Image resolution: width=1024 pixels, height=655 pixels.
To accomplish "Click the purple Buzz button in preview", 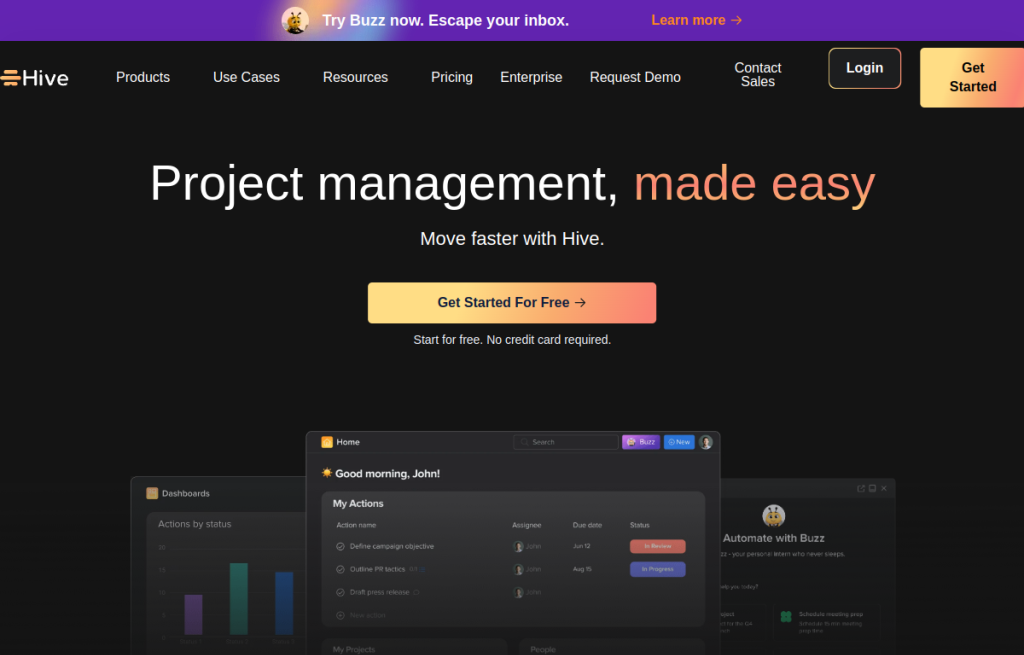I will pos(641,442).
